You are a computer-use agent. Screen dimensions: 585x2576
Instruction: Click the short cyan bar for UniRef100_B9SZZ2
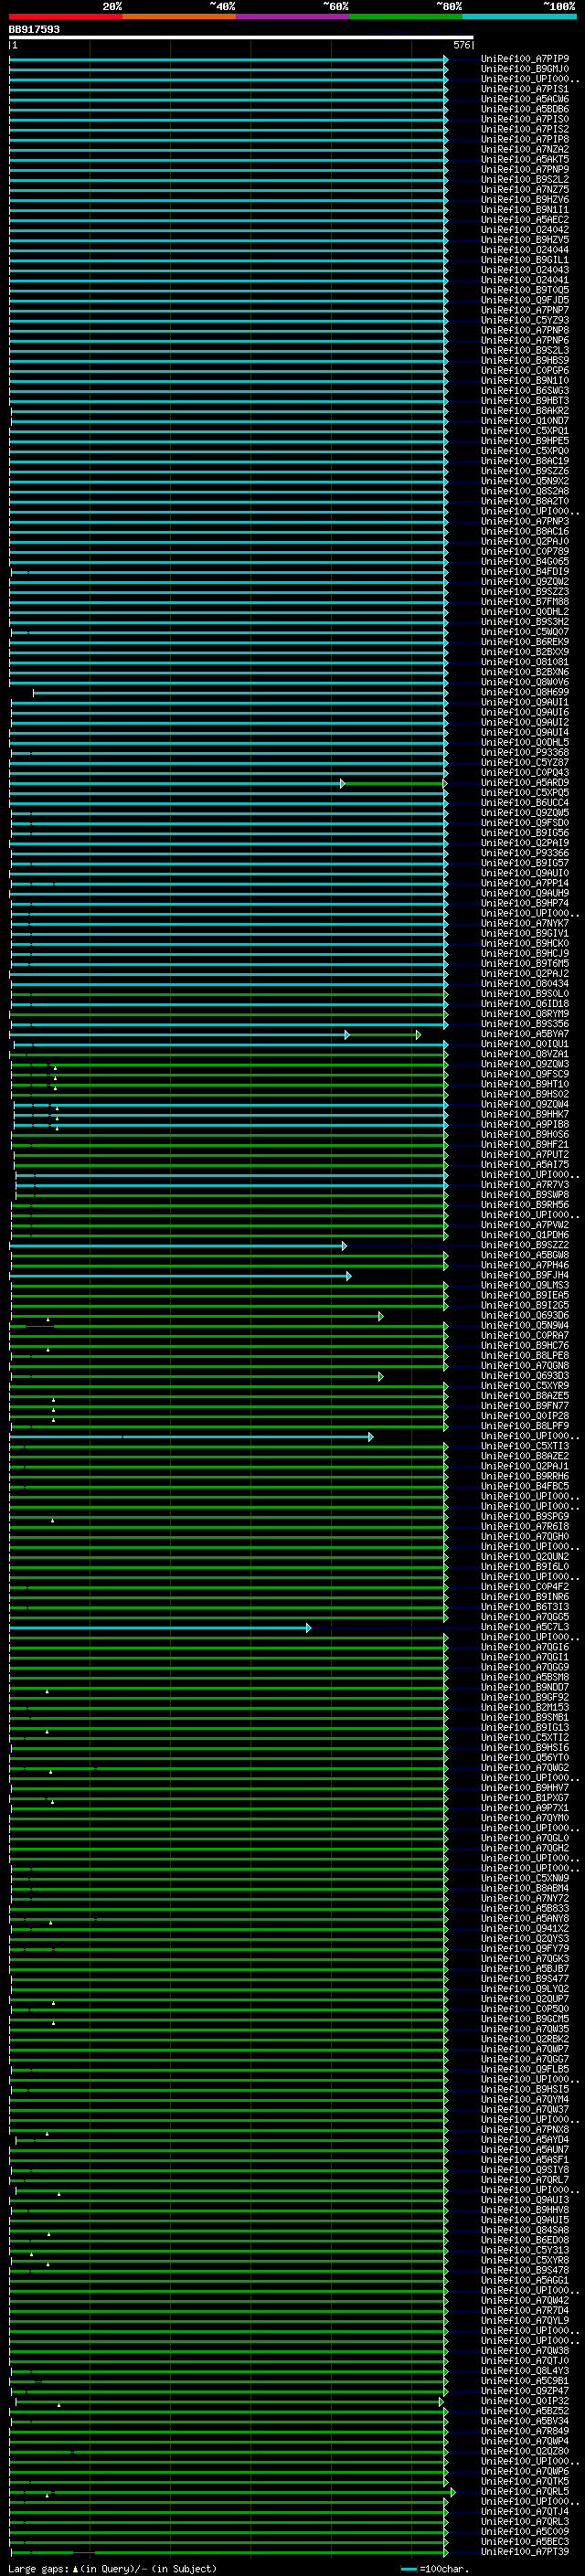click(178, 1245)
